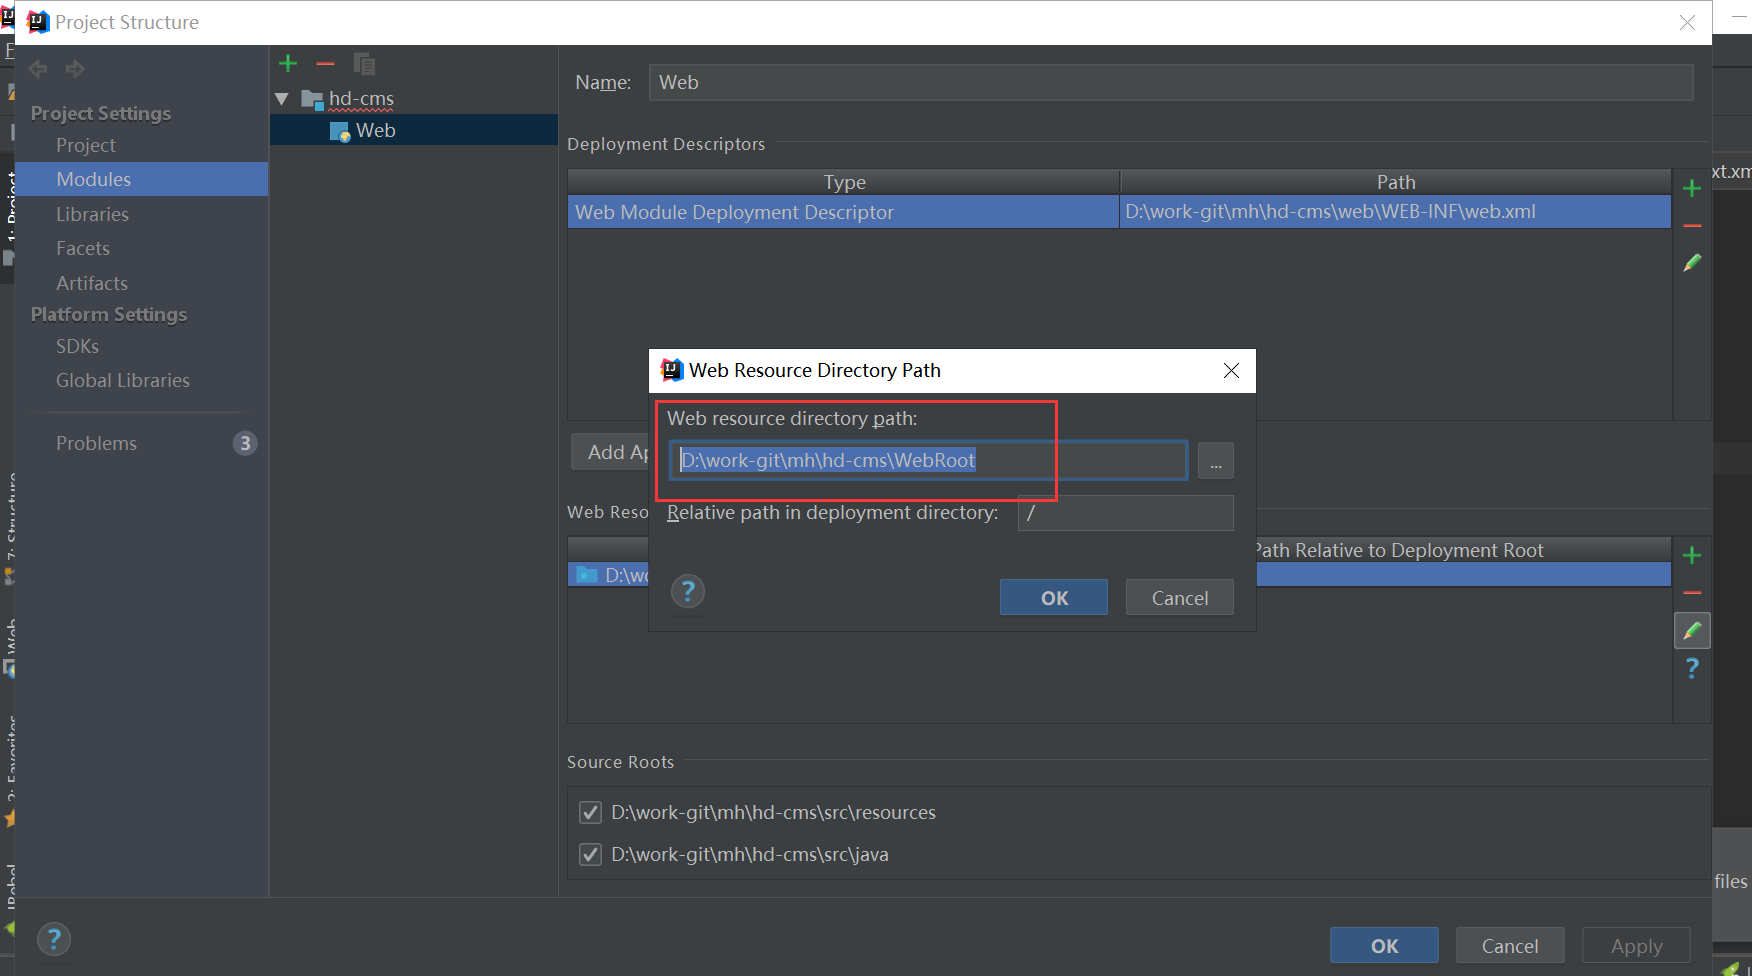Confirm the Web Resource Directory Path dialog
The width and height of the screenshot is (1752, 976).
pos(1054,598)
